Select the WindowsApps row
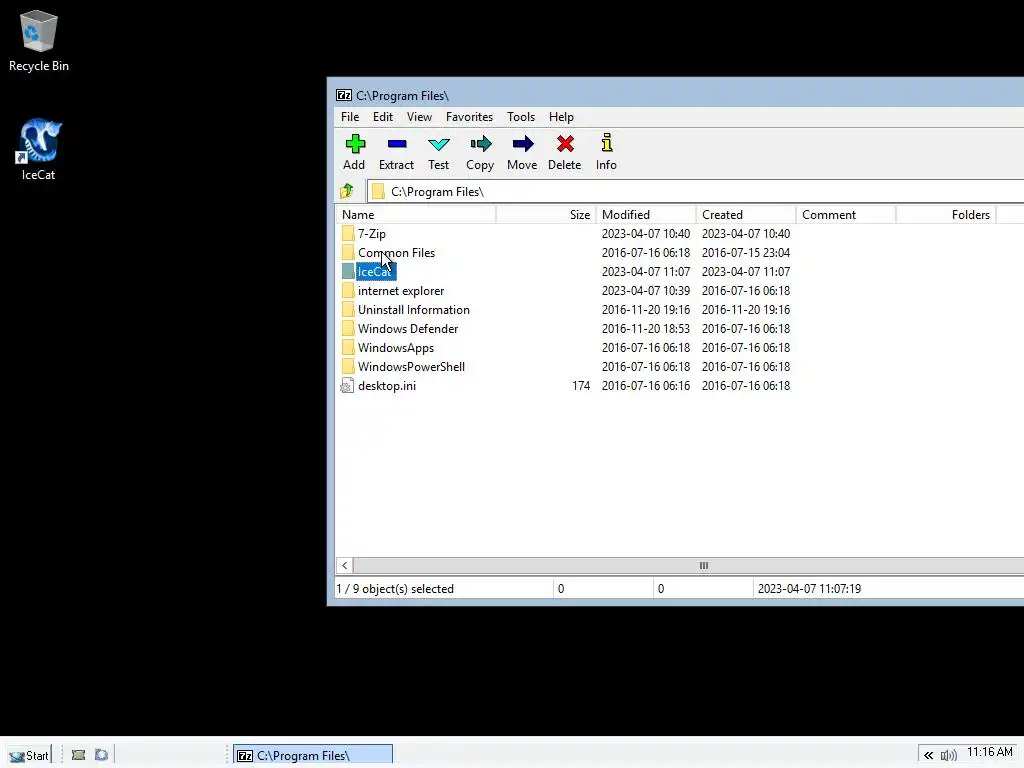 pos(679,347)
